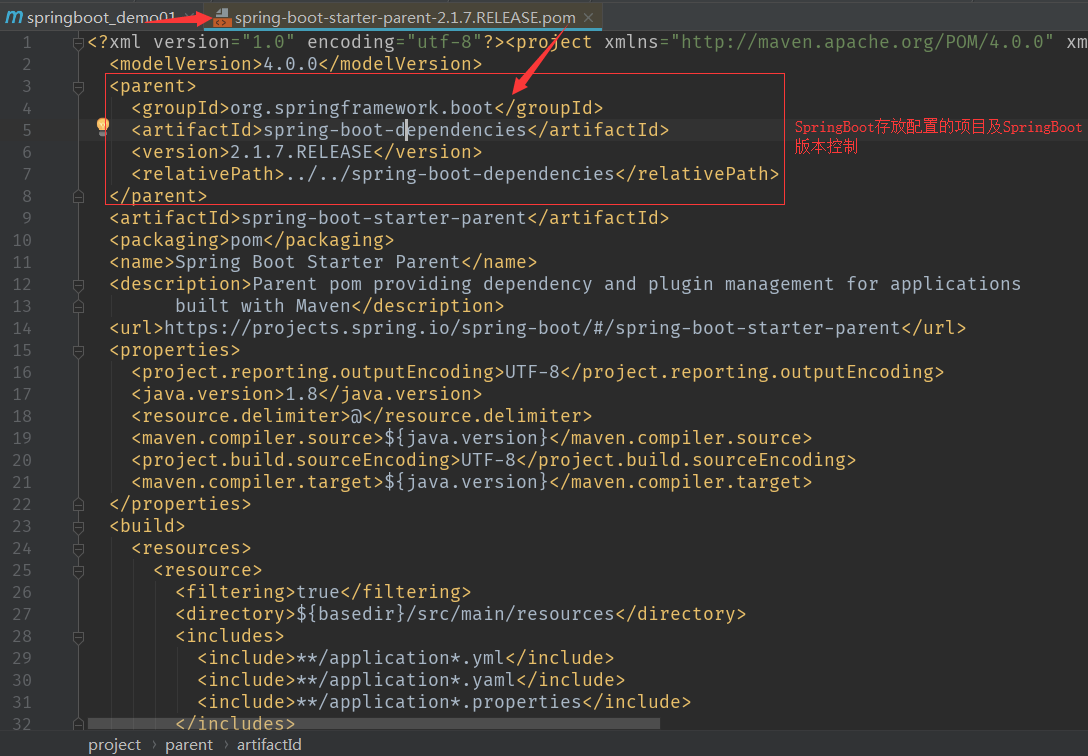Click project.build.sourceEncoding on line 20

pos(494,460)
